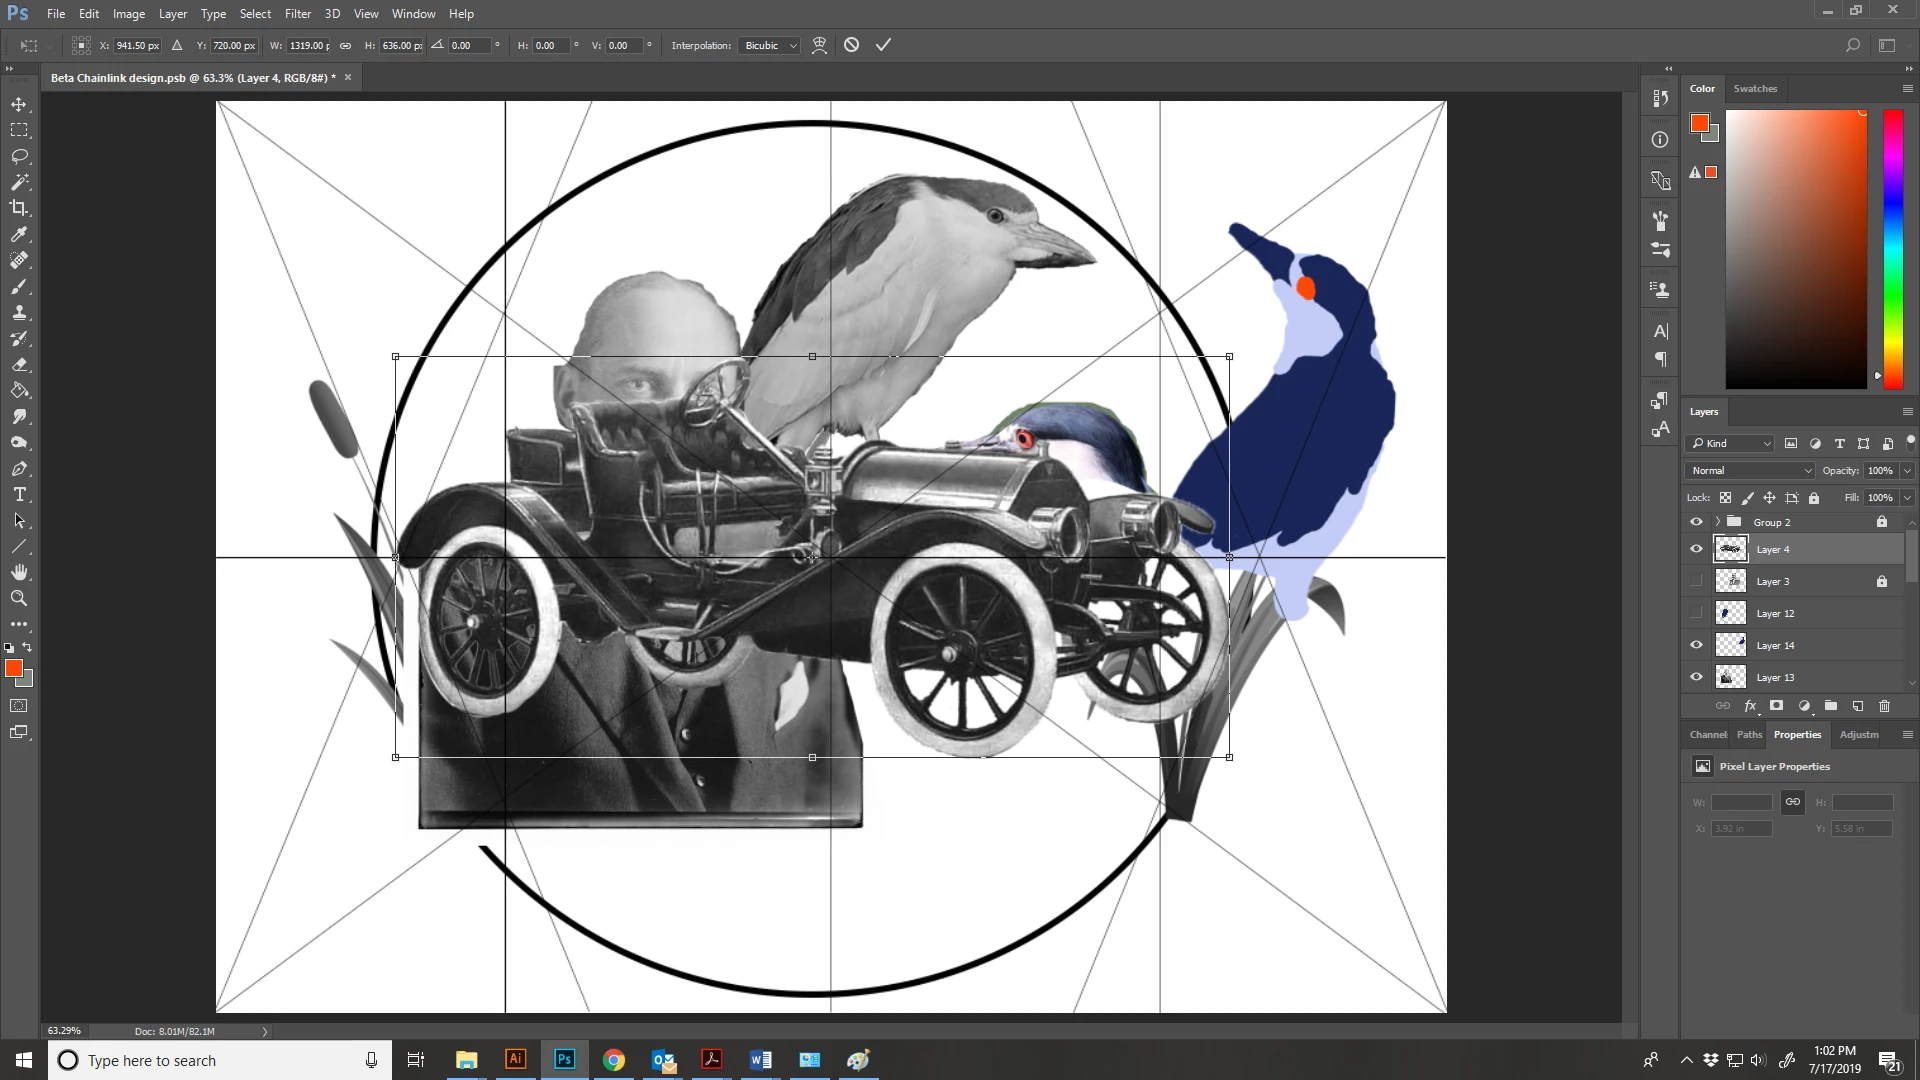Open the Bicubic interpolation dropdown
Viewport: 1920px width, 1080px height.
770,45
